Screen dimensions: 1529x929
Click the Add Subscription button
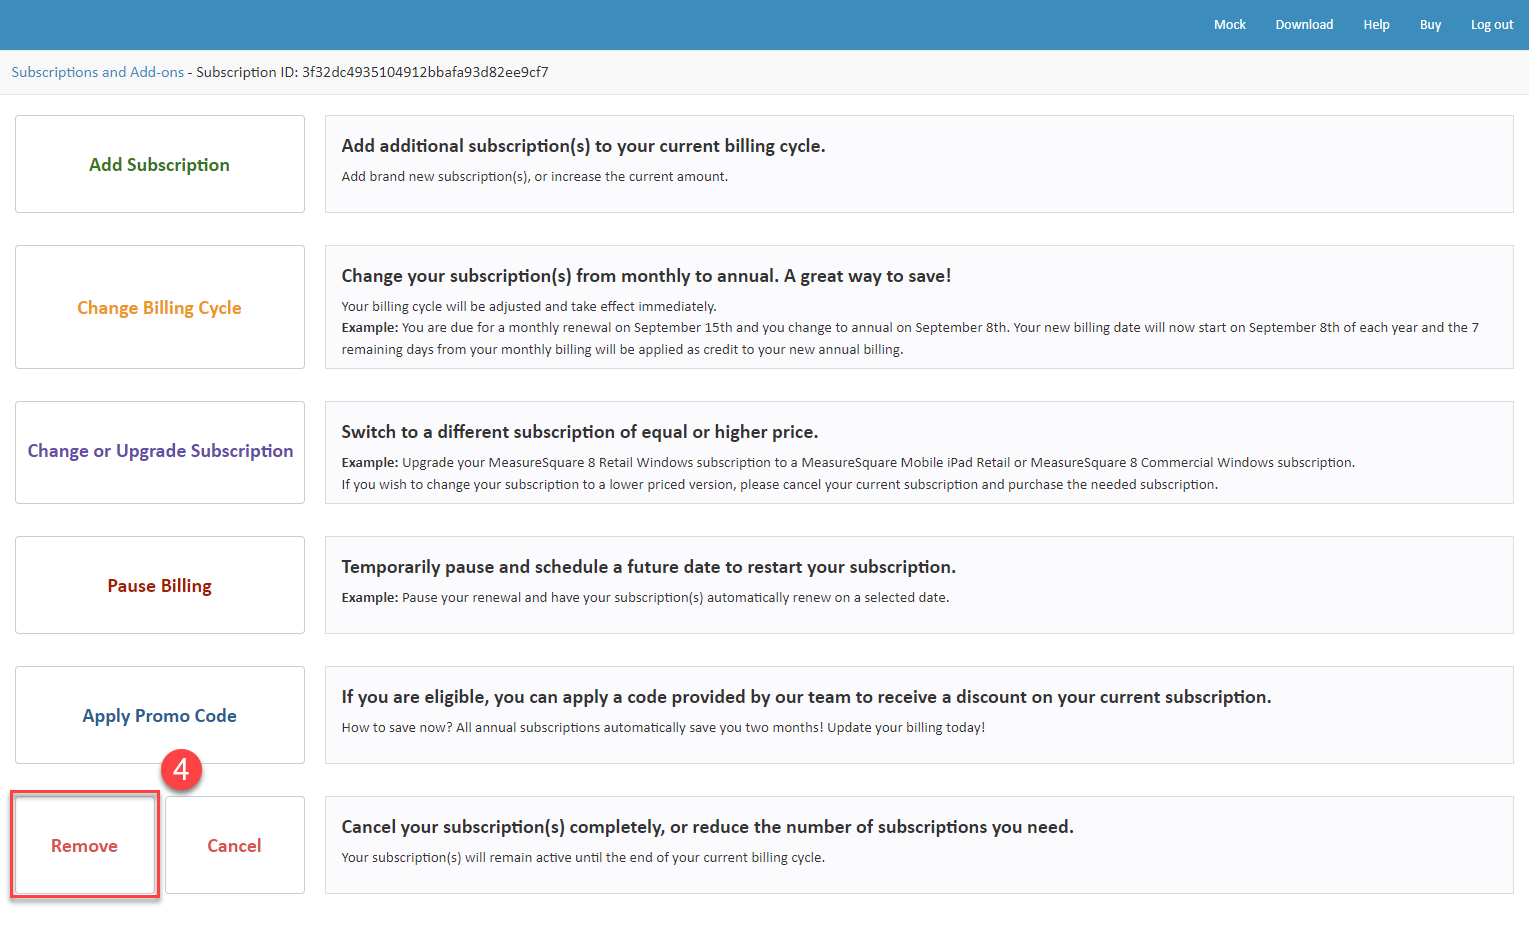click(x=160, y=164)
